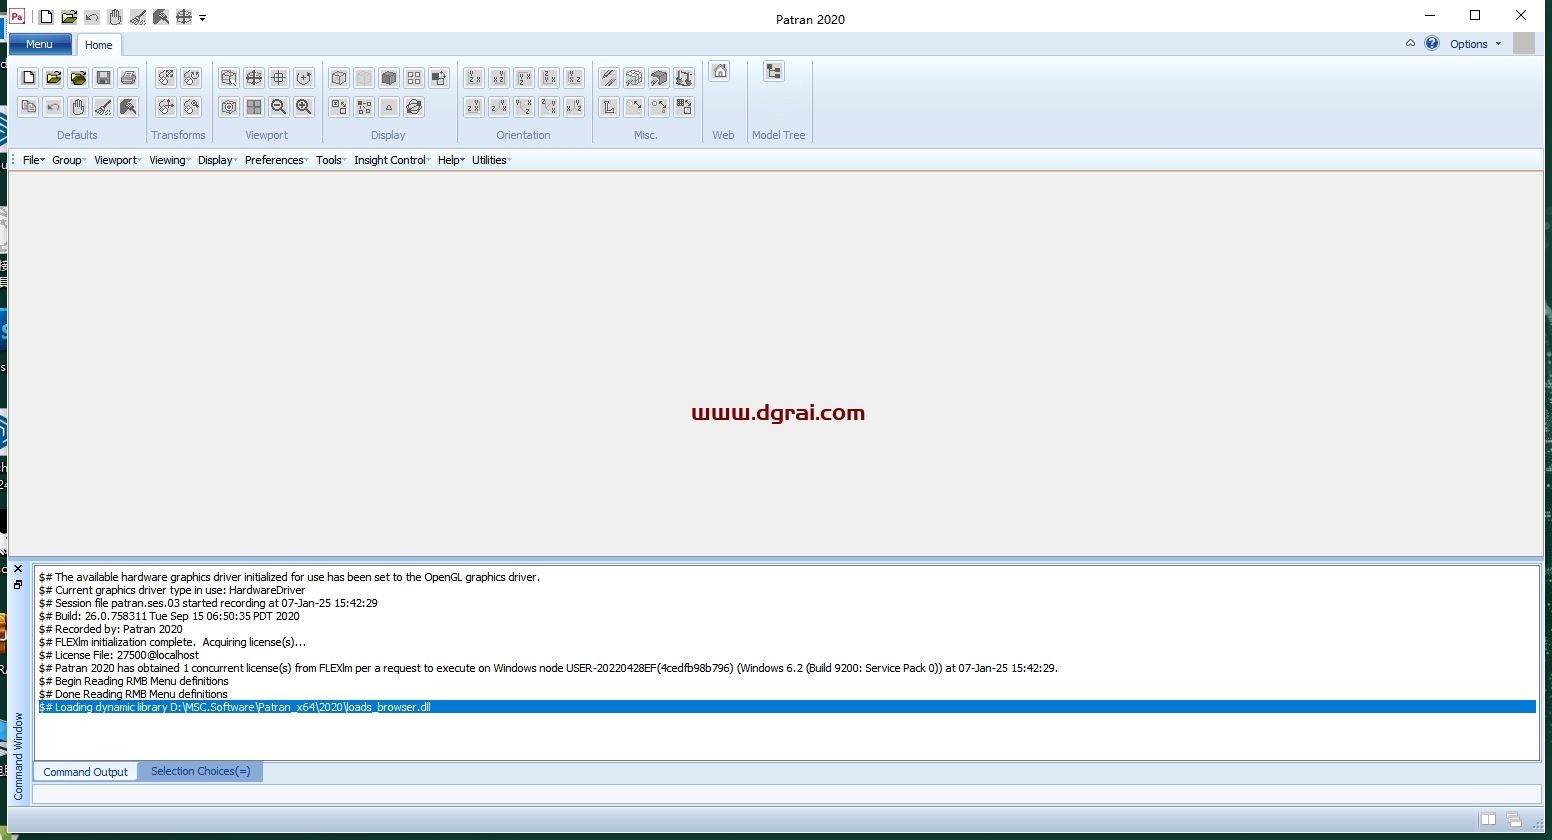1552x840 pixels.
Task: Click the Reset Graphics broom icon in ribbon
Action: tap(103, 106)
